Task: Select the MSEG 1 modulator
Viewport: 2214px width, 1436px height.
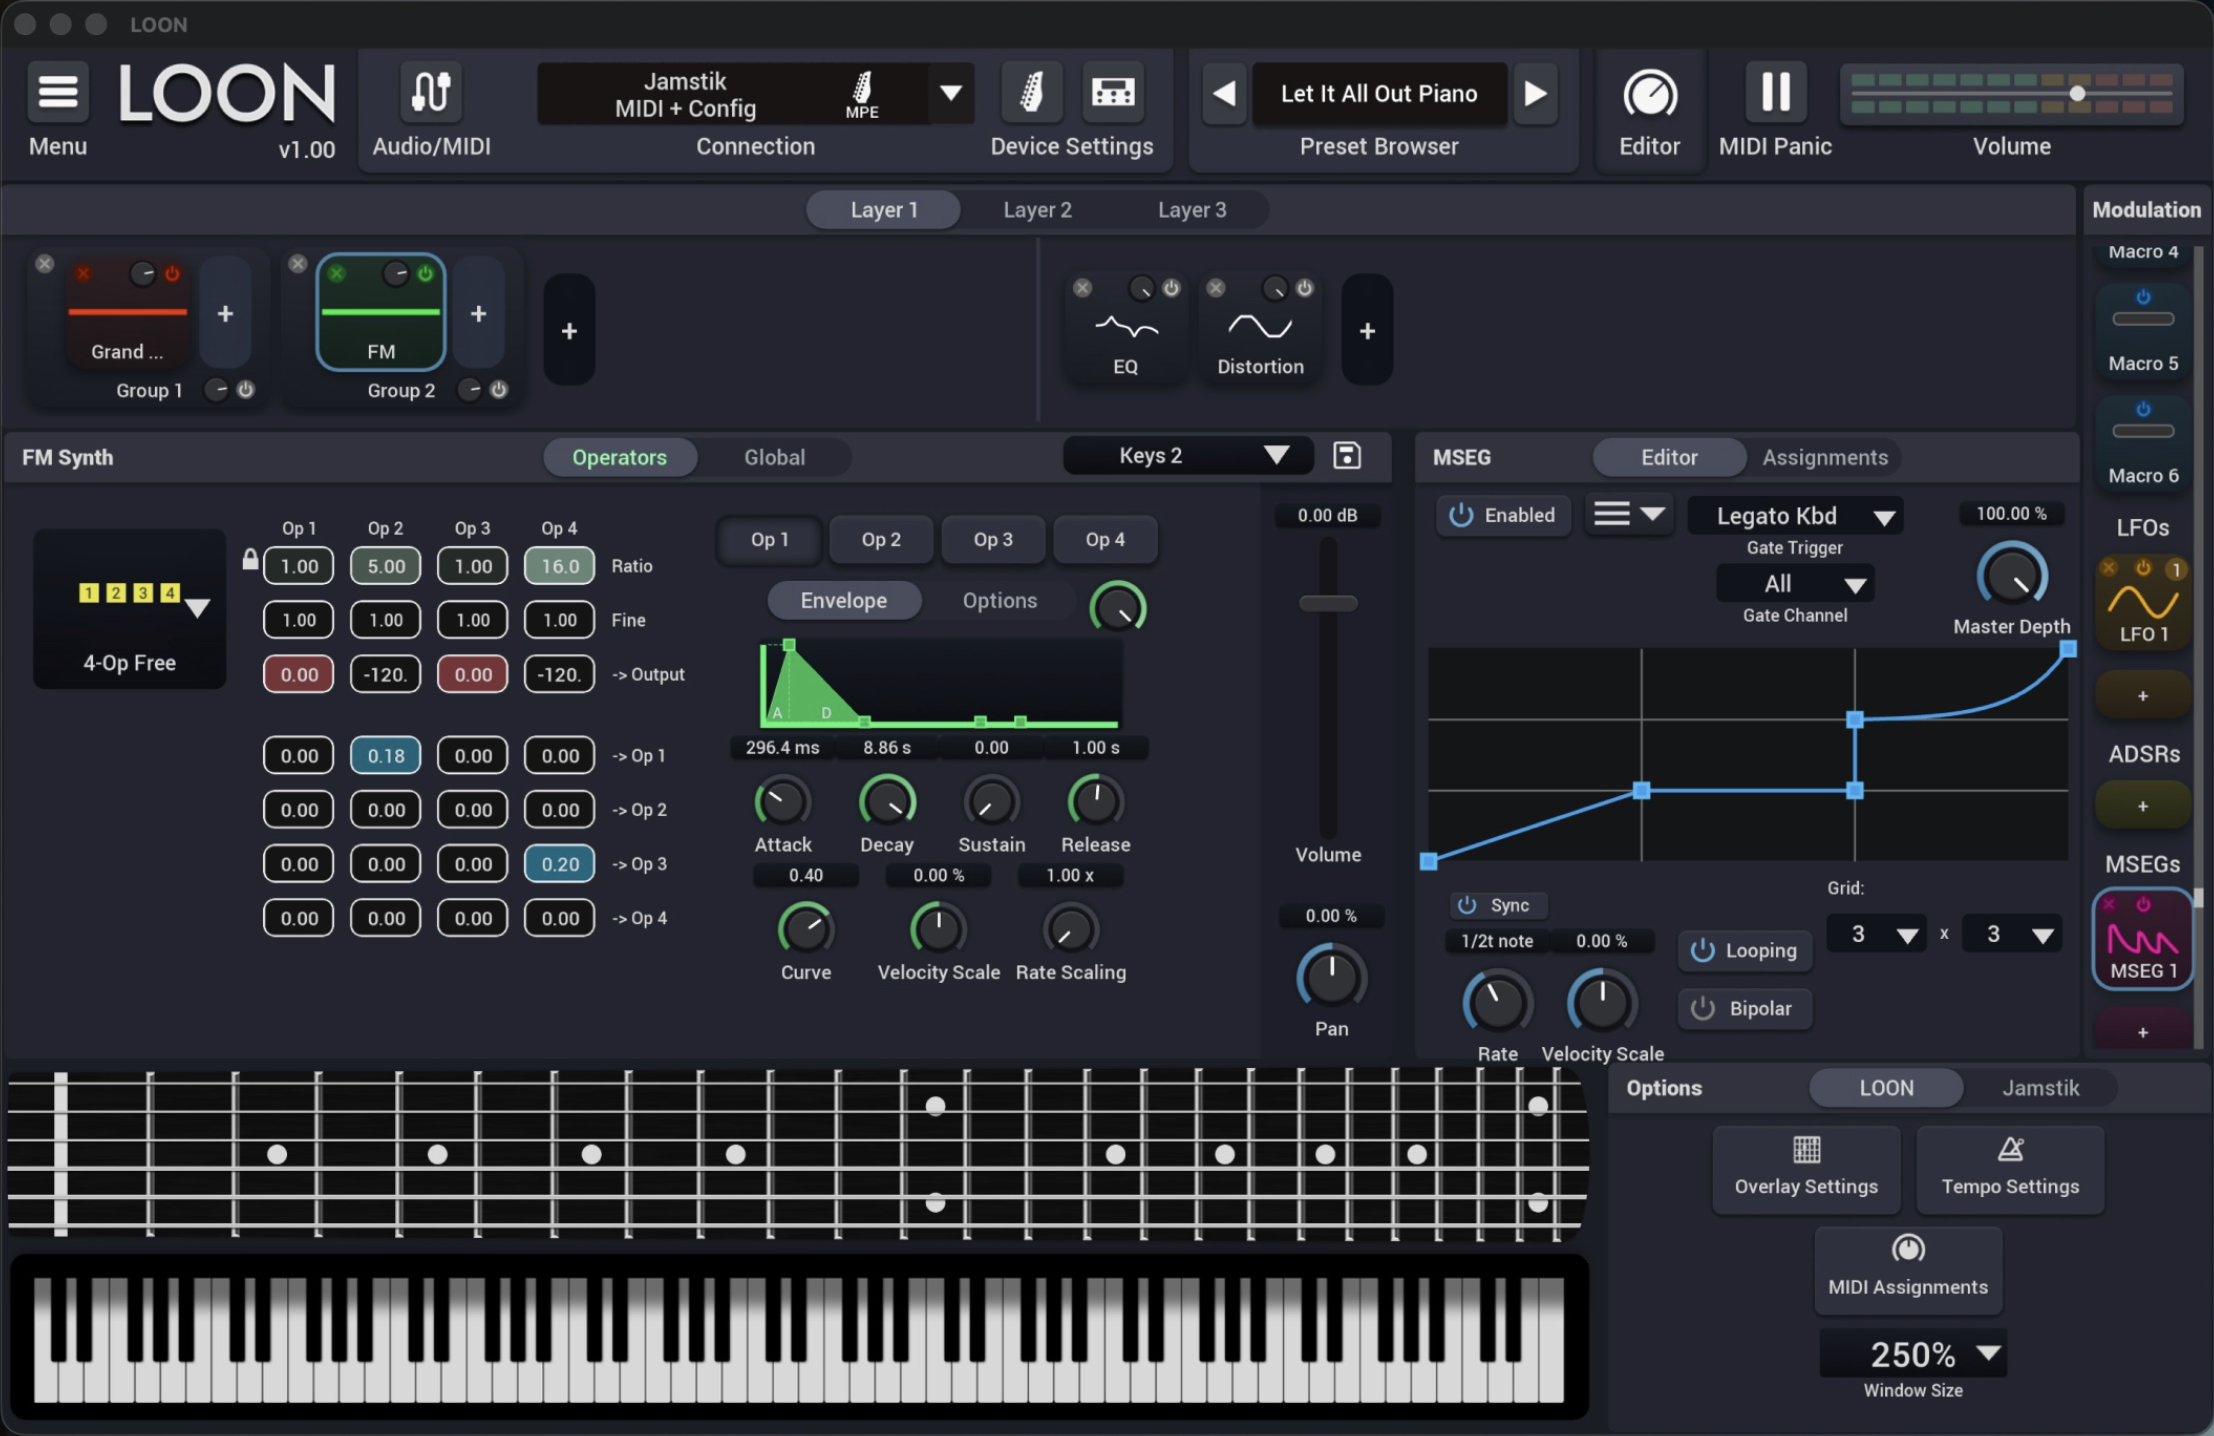Action: click(2142, 940)
